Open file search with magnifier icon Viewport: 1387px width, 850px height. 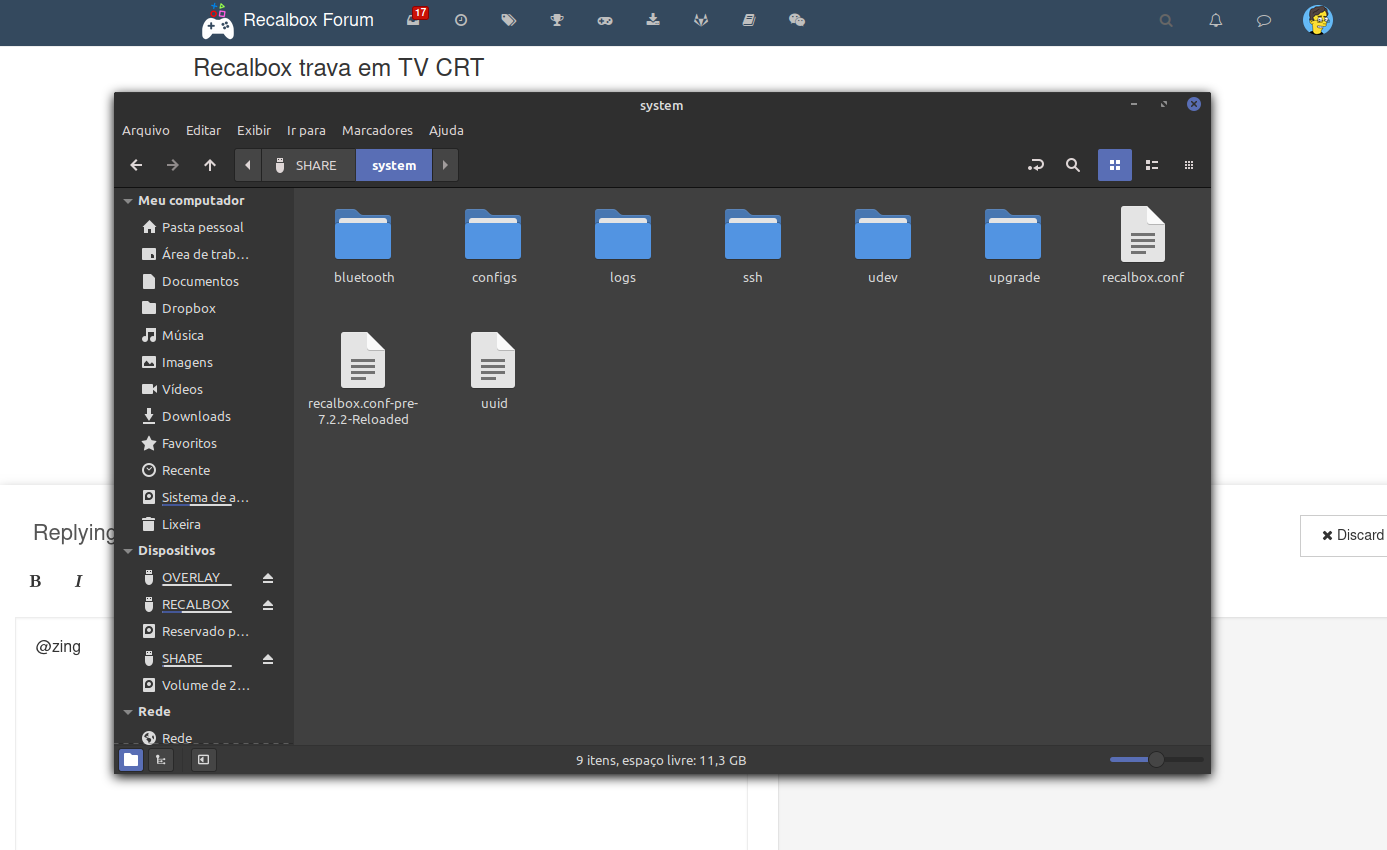pyautogui.click(x=1073, y=165)
